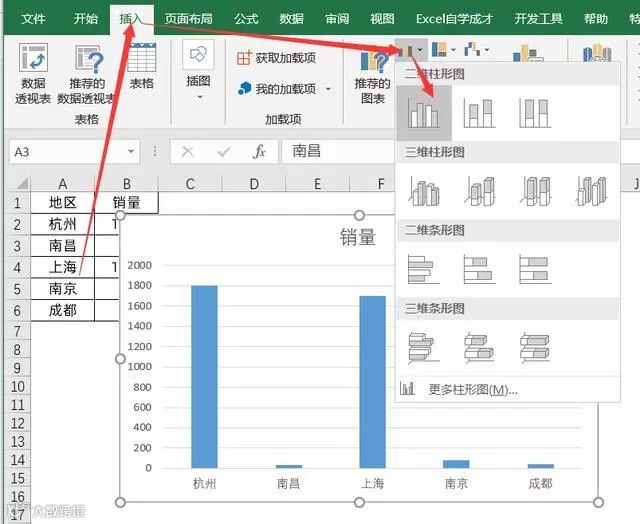The height and width of the screenshot is (524, 640).
Task: Select 2-D clustered column chart
Action: click(x=424, y=113)
